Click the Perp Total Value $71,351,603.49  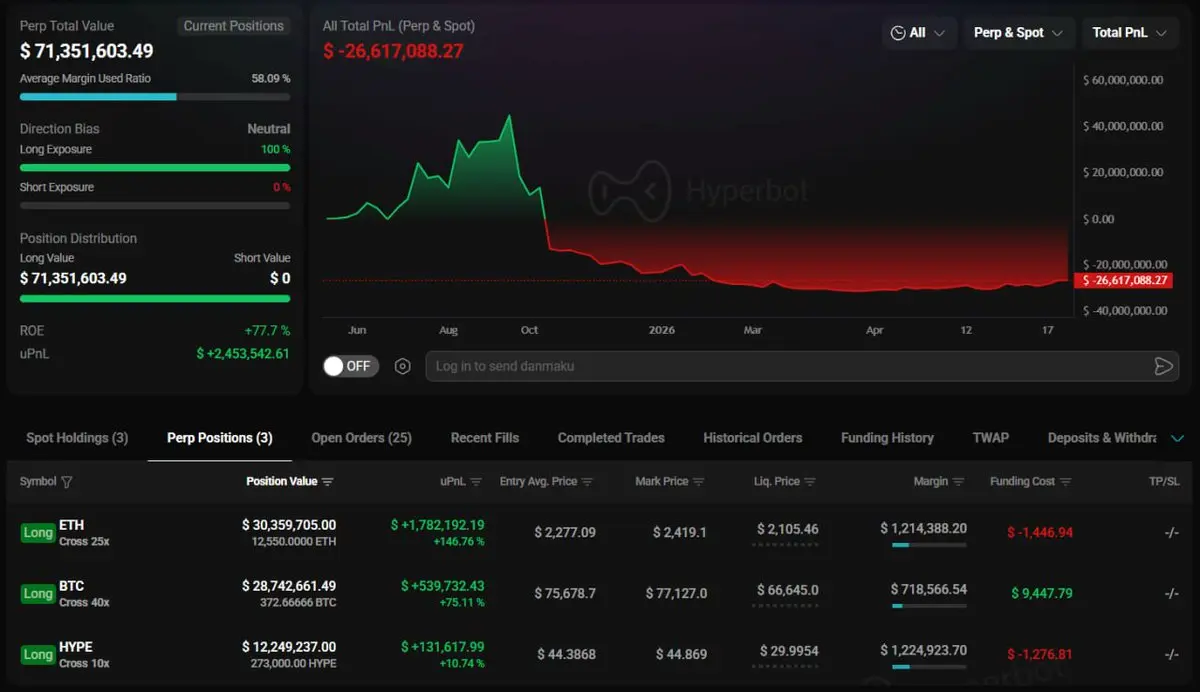coord(87,50)
